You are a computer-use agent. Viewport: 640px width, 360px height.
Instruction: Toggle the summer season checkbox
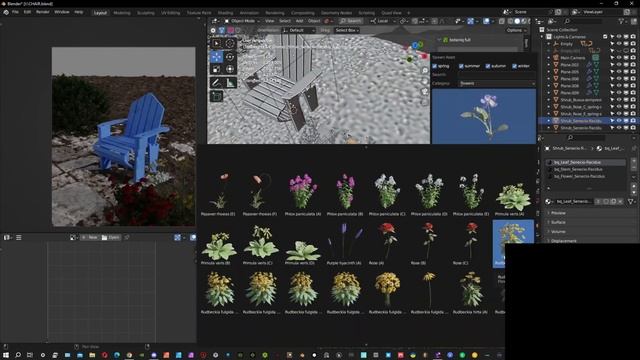[461, 66]
